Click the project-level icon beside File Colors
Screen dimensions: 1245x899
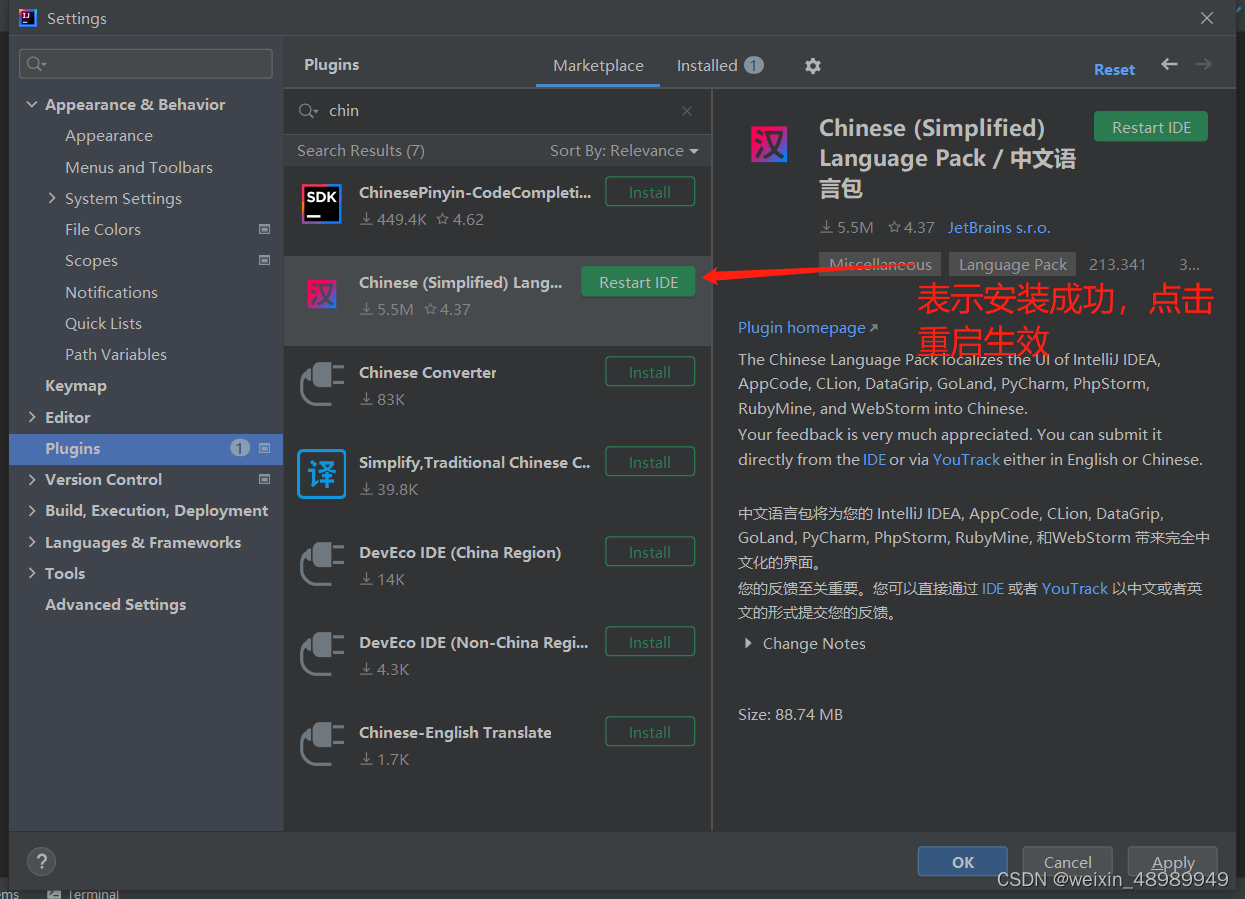(265, 229)
